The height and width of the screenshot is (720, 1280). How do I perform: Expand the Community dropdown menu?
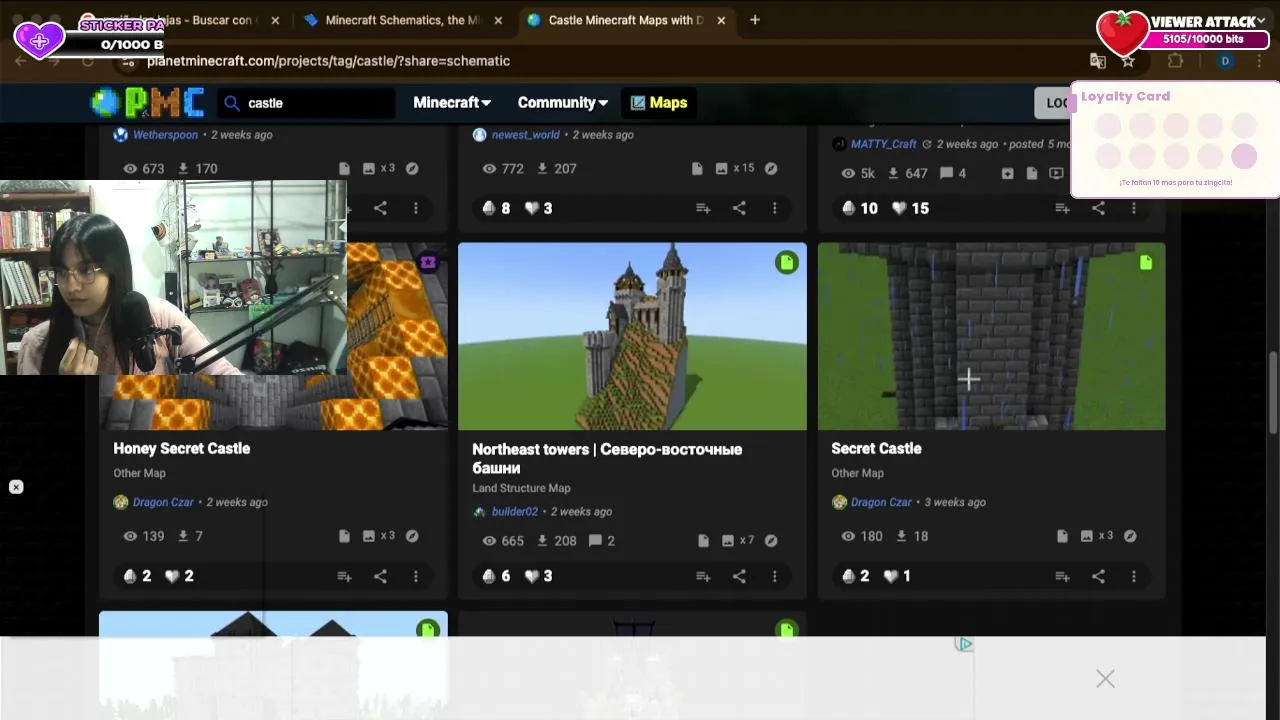point(562,102)
